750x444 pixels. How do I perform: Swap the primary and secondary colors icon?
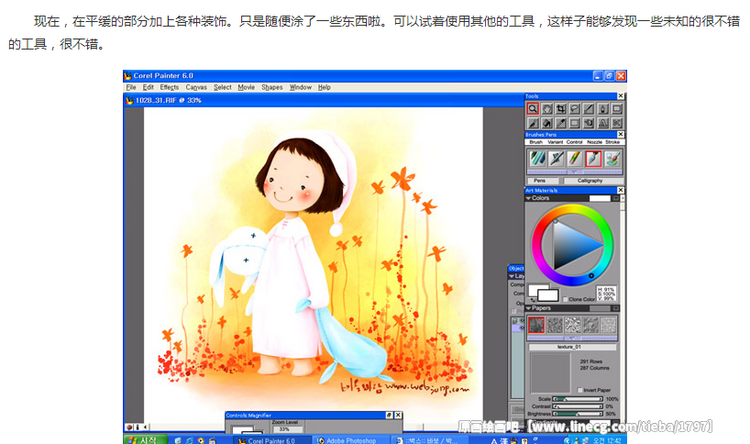pos(532,300)
